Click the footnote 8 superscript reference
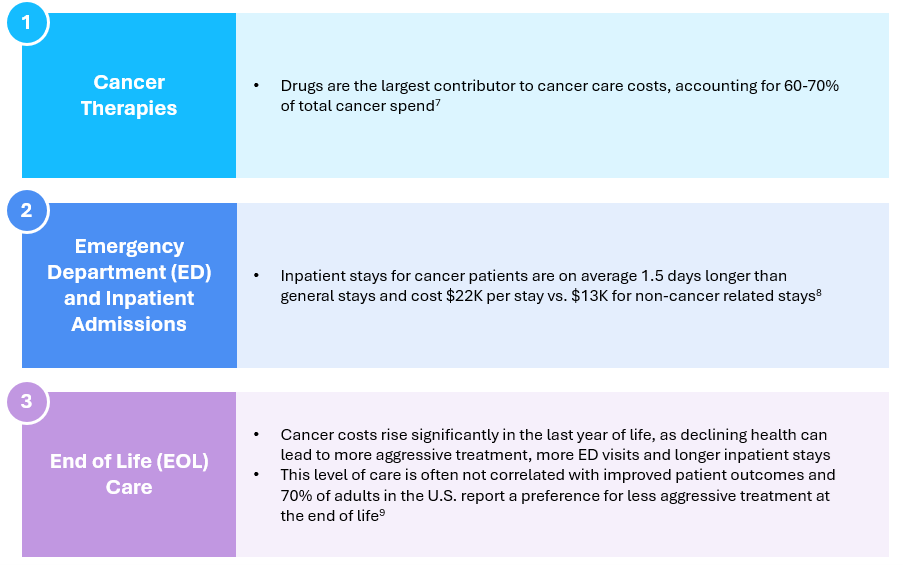The image size is (903, 565). tap(819, 293)
